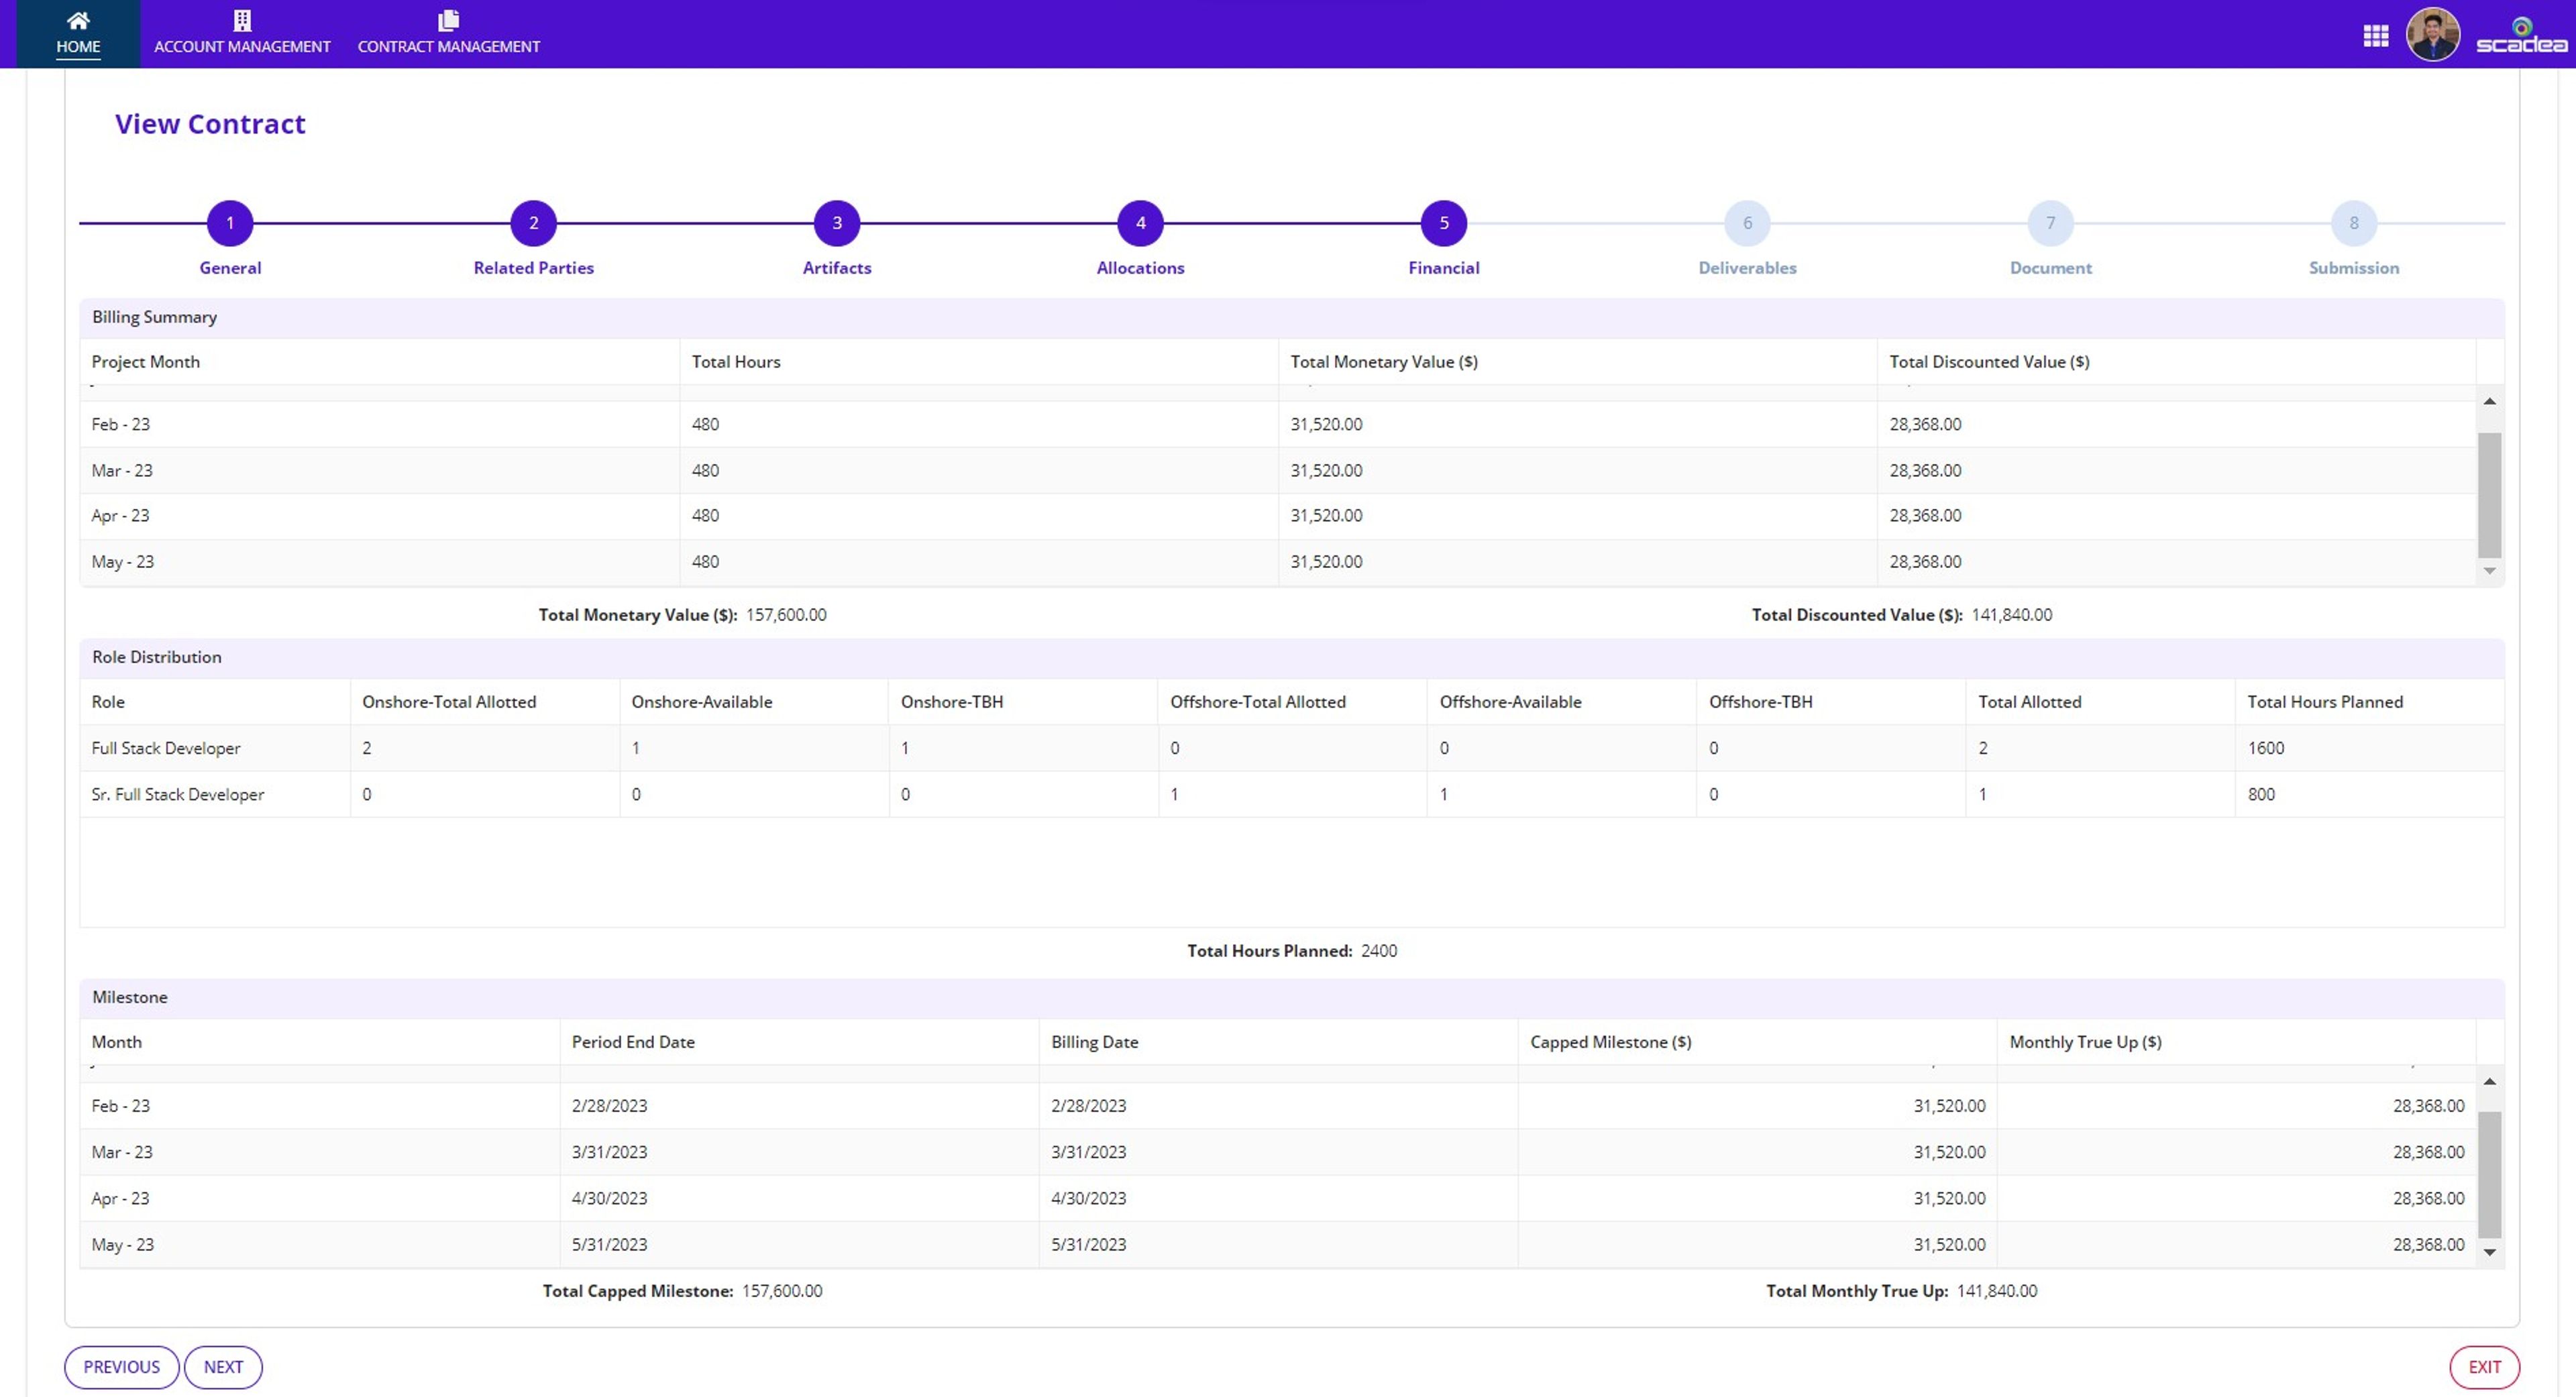Click Total Hours column header

pyautogui.click(x=979, y=362)
